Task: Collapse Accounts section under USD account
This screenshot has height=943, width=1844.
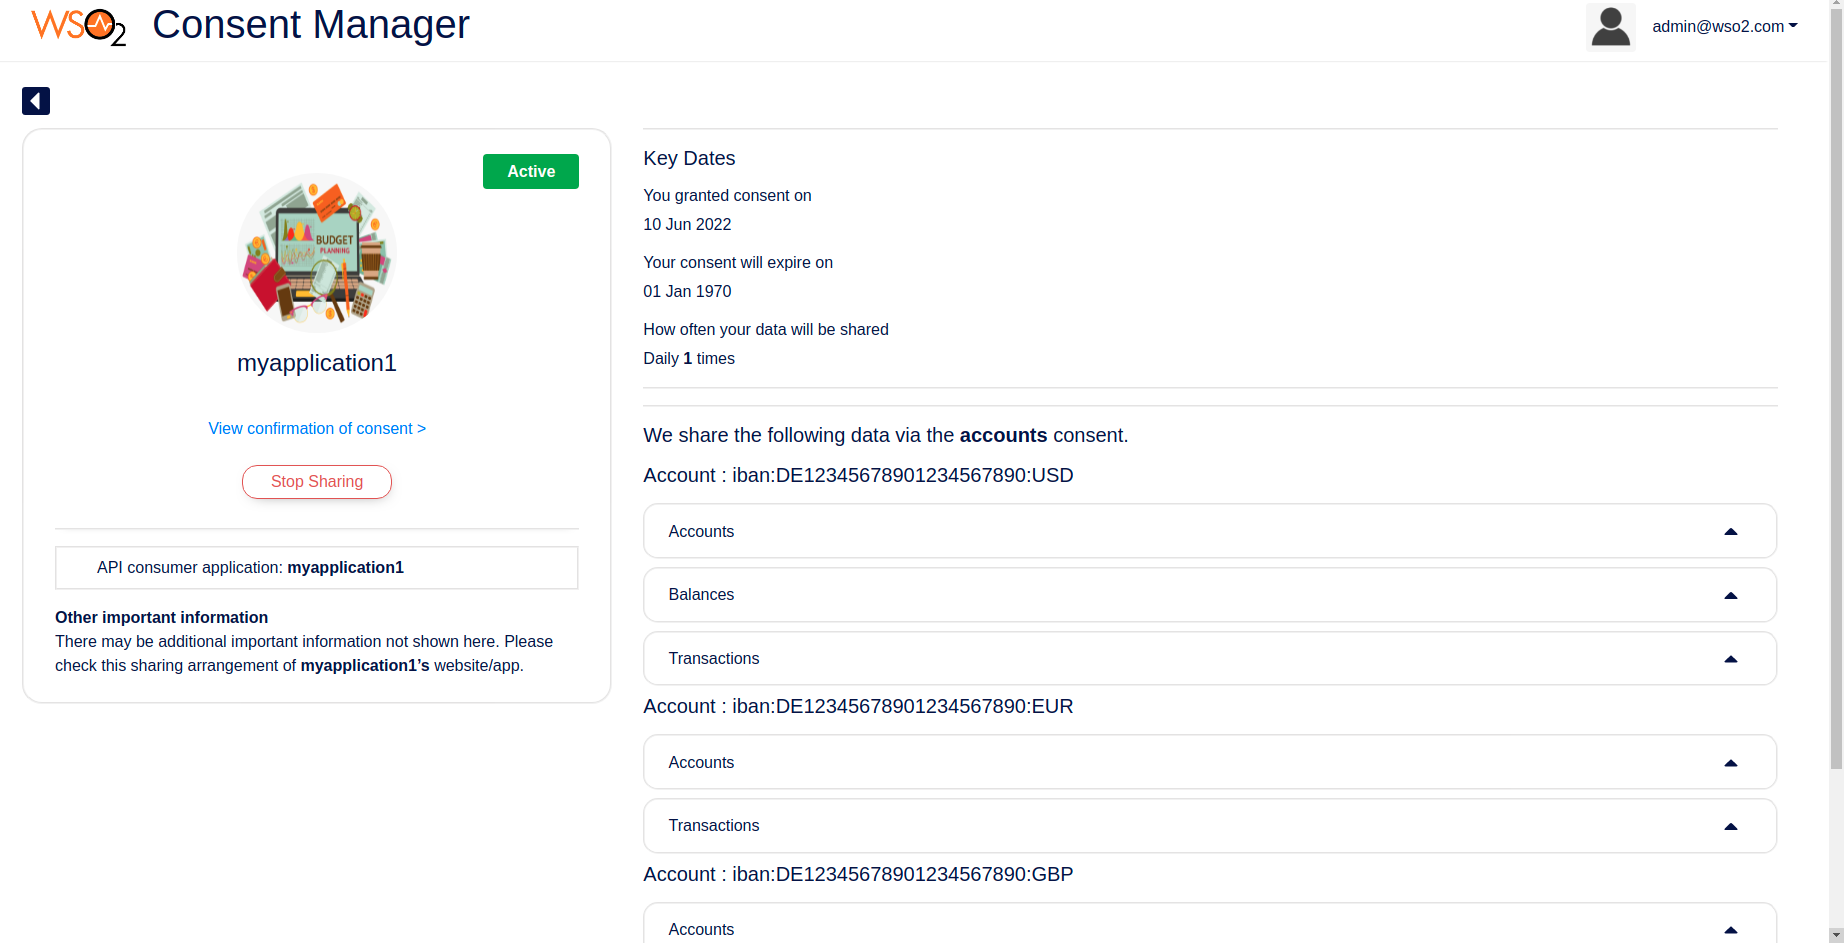Action: (1210, 531)
